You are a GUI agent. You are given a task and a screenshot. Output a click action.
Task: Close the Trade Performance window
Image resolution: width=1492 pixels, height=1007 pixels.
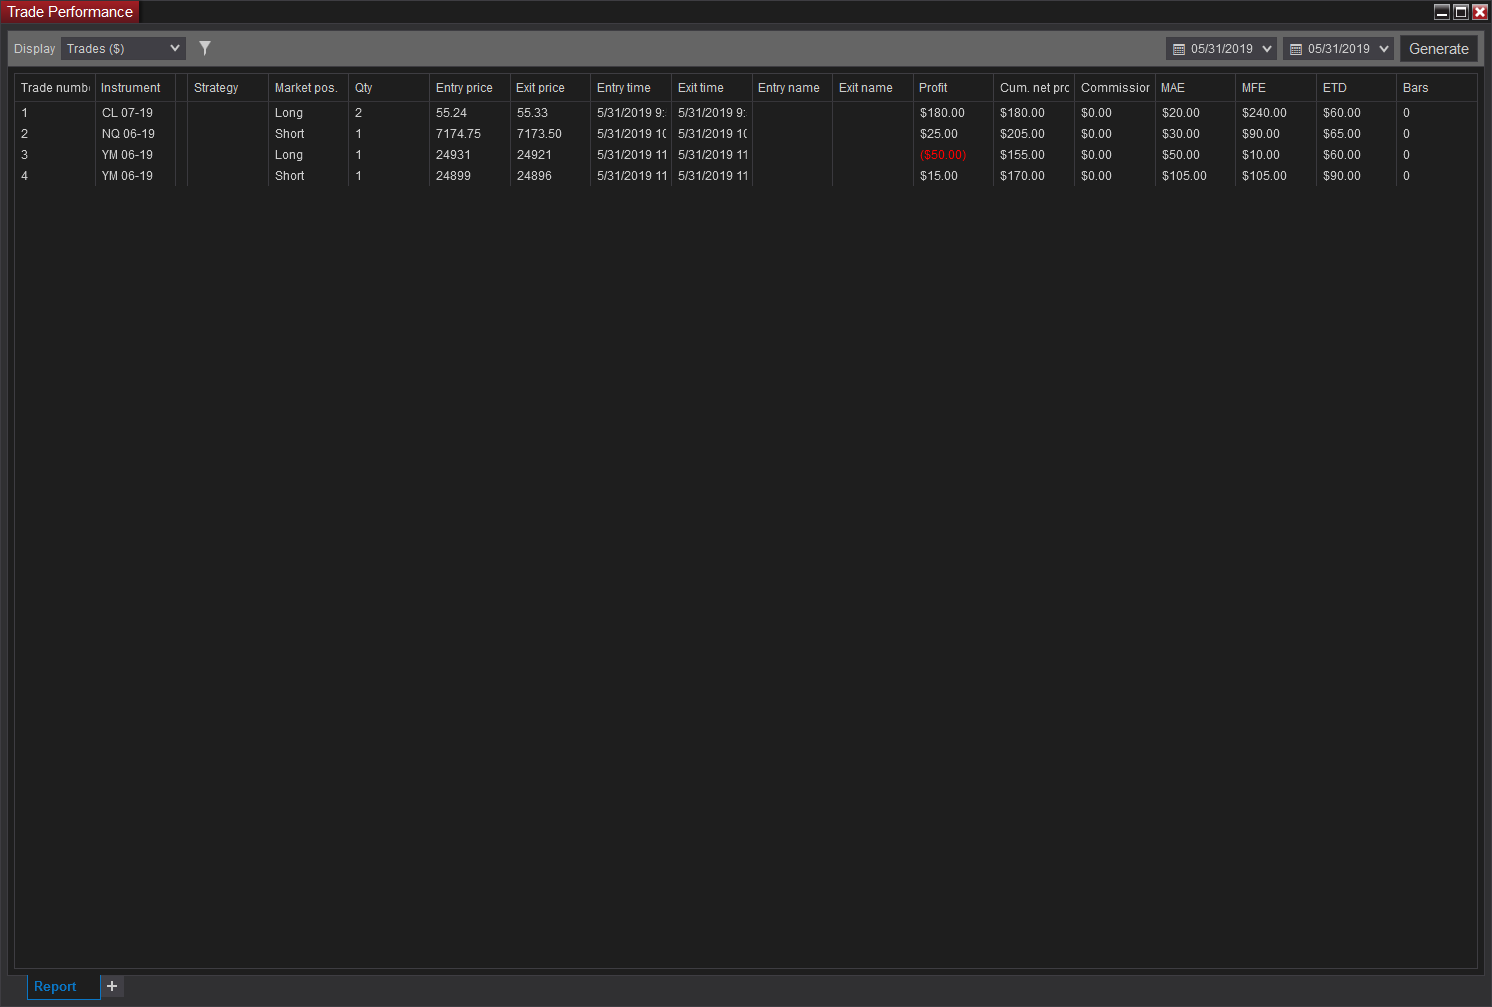click(1480, 12)
